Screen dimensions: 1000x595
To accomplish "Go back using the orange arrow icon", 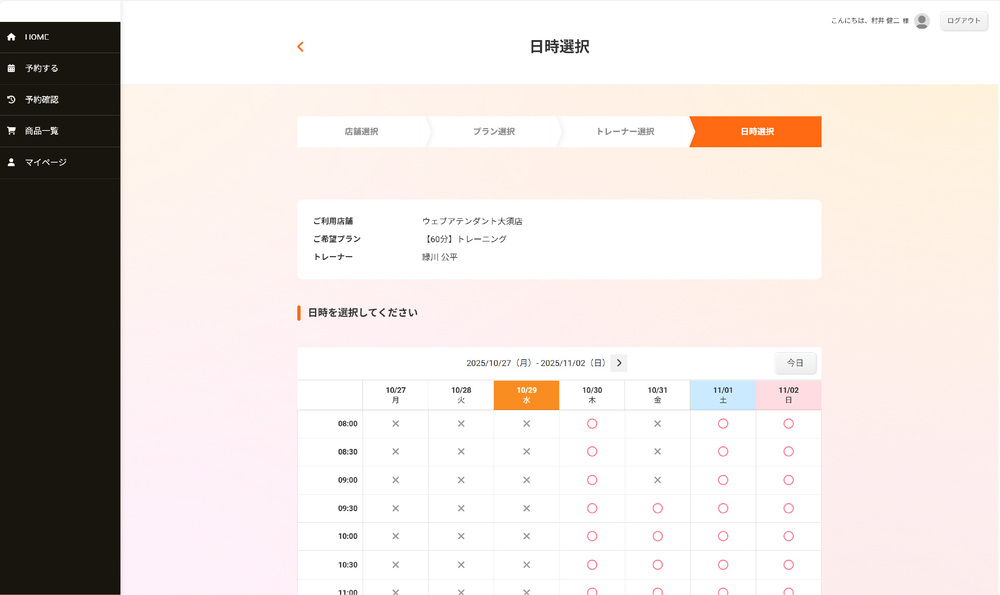I will click(x=300, y=47).
